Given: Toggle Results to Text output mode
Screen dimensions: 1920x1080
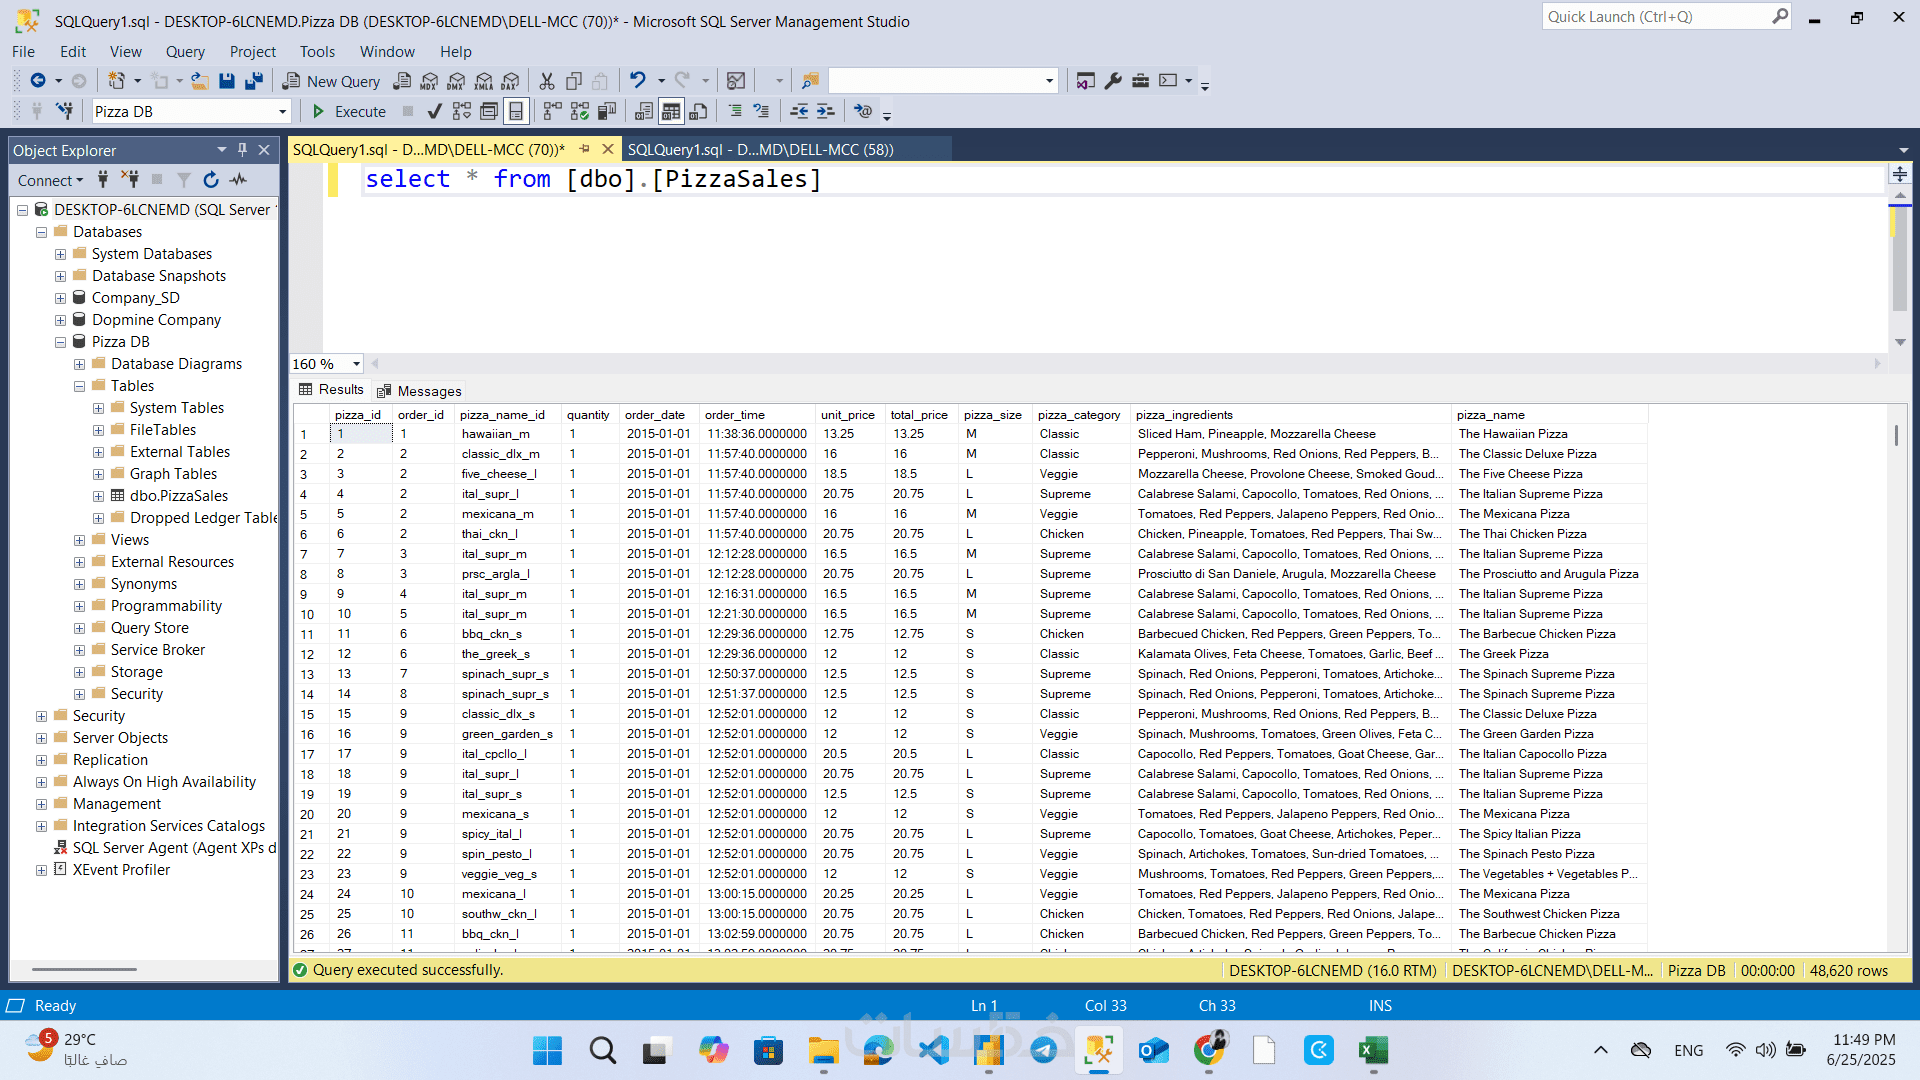Looking at the screenshot, I should tap(644, 111).
